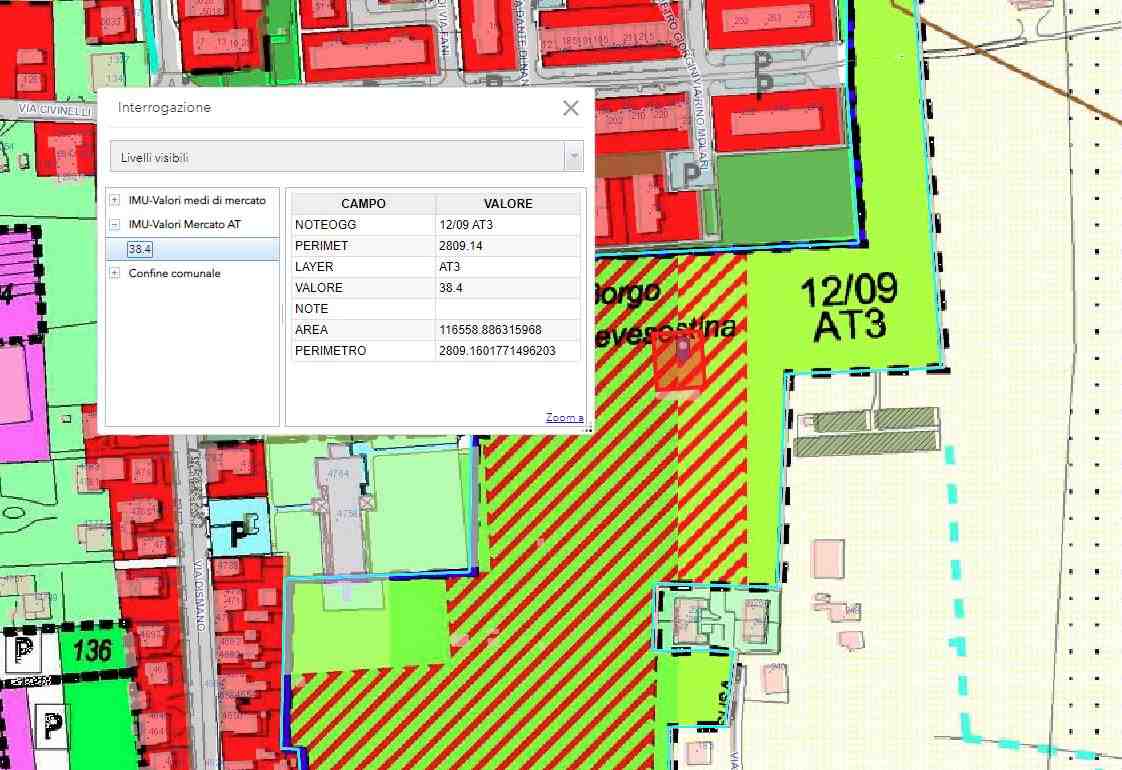
Task: Click the CAMPO column header
Action: click(363, 203)
